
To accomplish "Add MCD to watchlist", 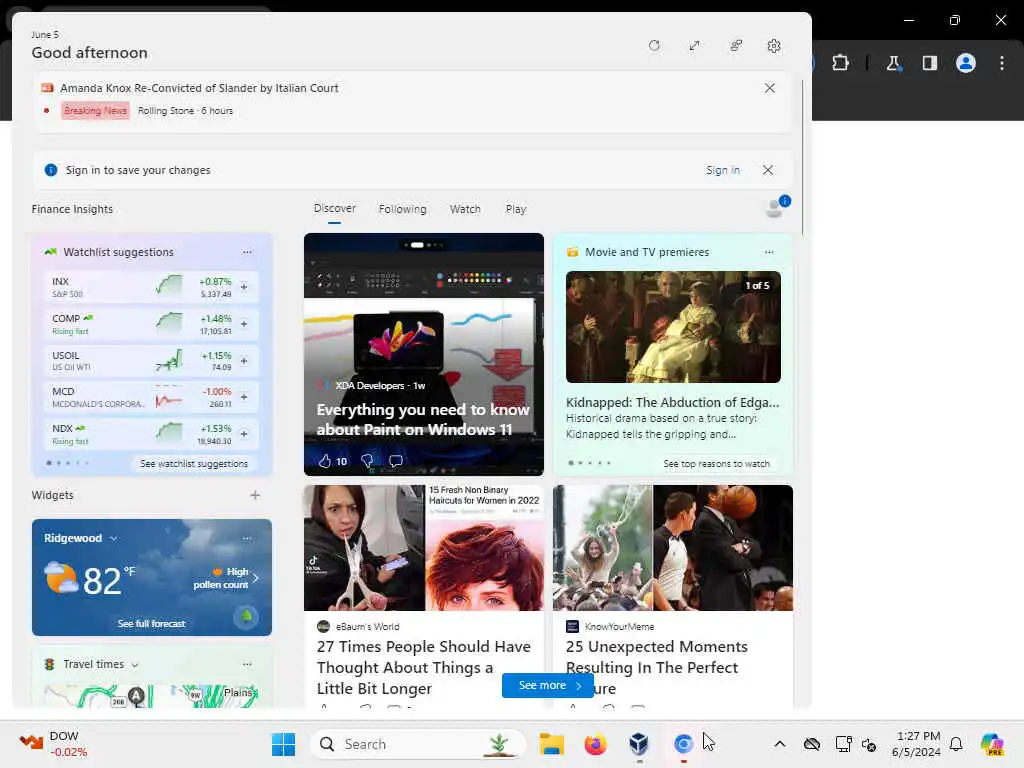I will pyautogui.click(x=244, y=397).
